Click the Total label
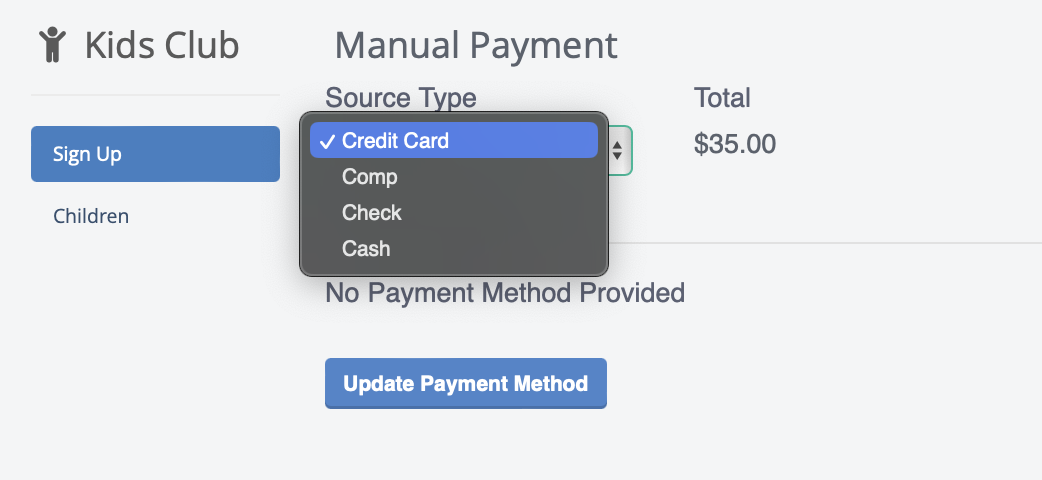Screen dimensions: 1042x480 (722, 98)
